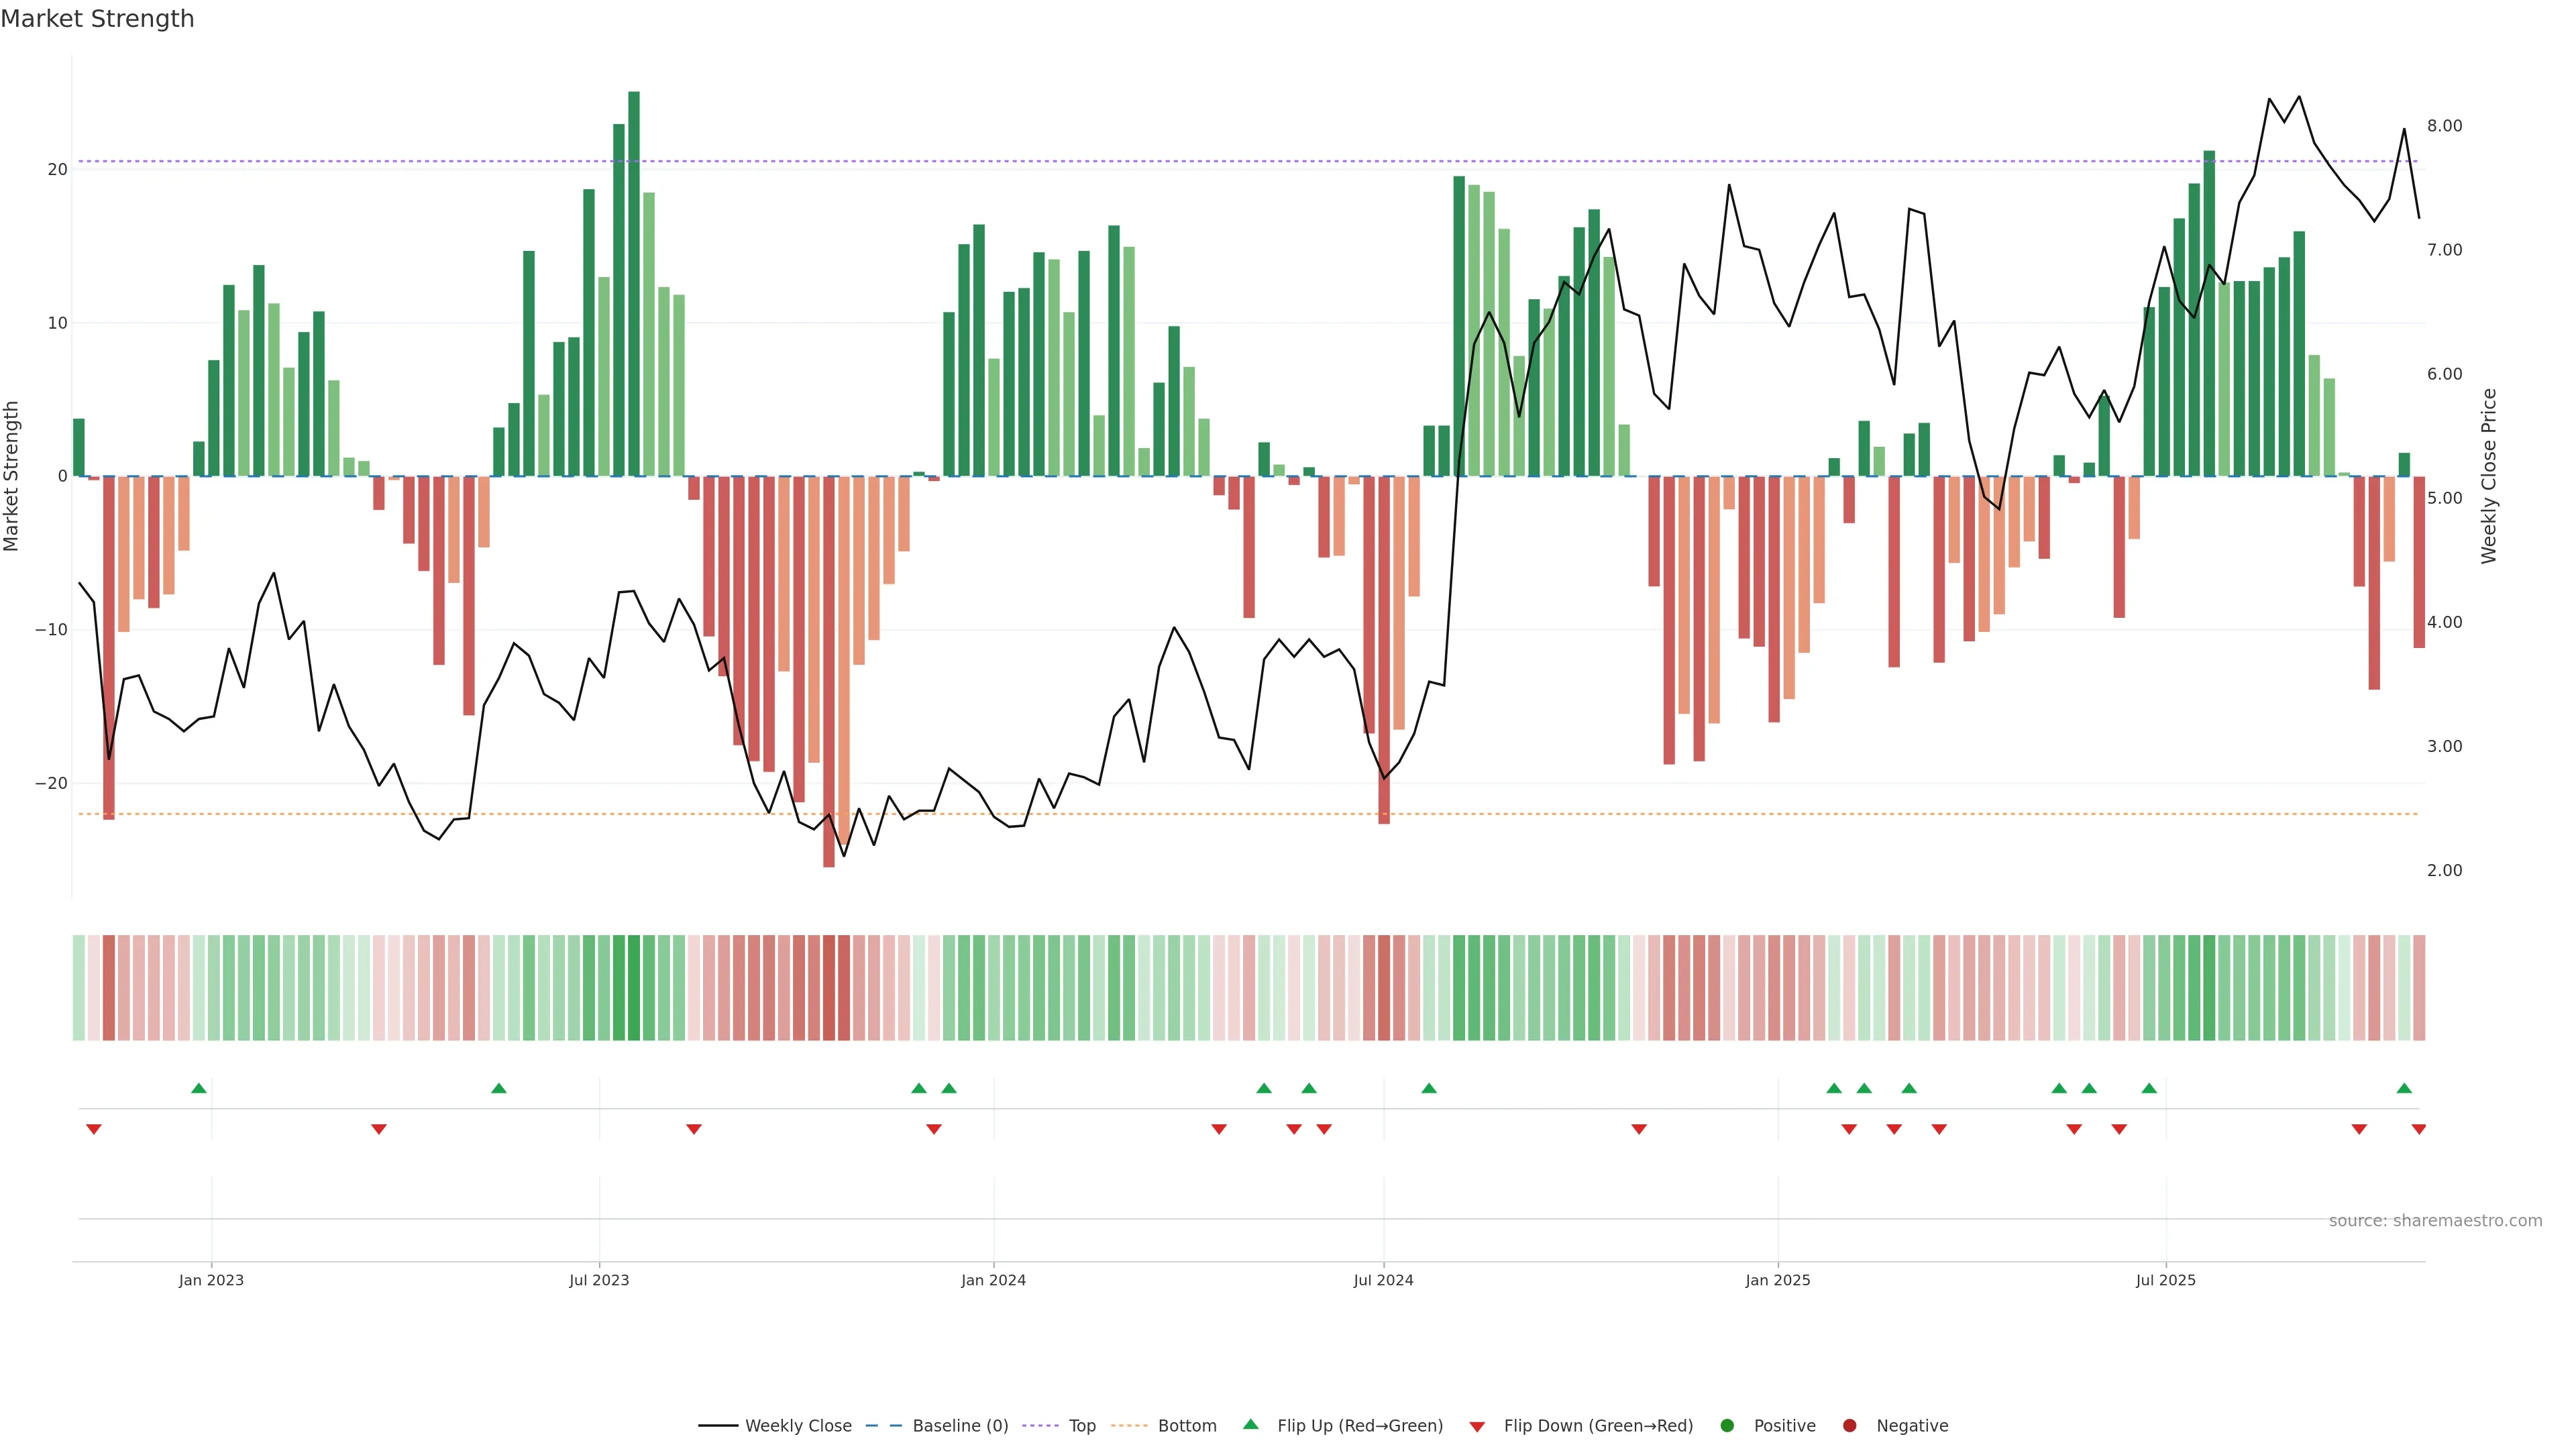Click the Positive green circle legend icon
The image size is (2576, 1449).
pos(1727,1425)
